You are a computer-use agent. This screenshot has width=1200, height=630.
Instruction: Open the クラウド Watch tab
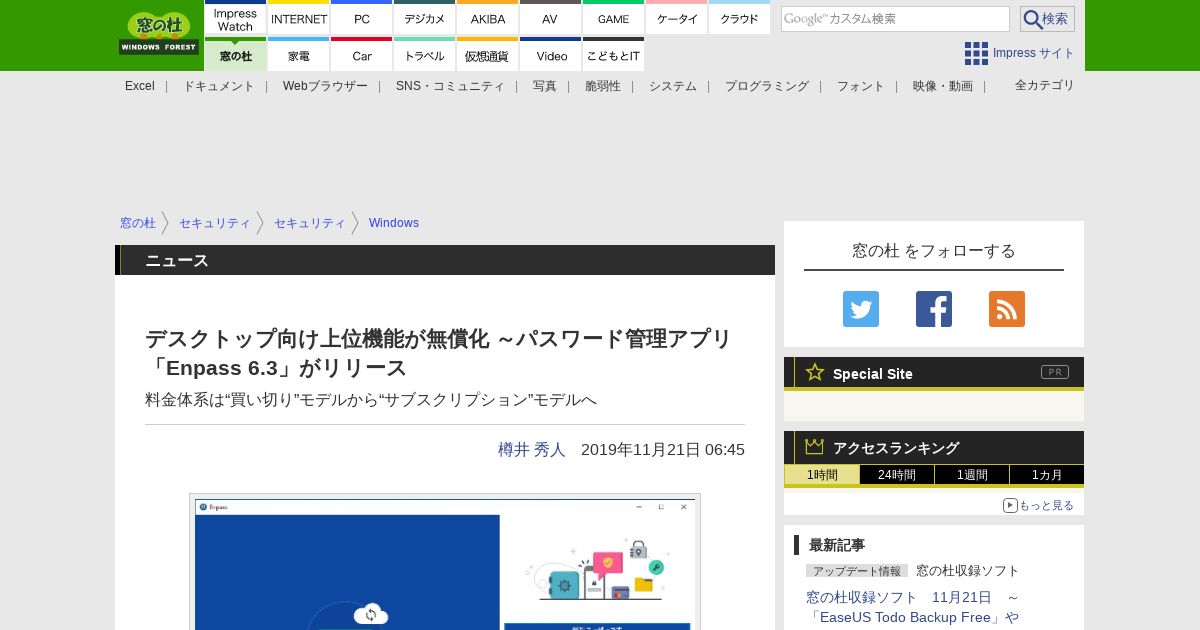click(739, 18)
